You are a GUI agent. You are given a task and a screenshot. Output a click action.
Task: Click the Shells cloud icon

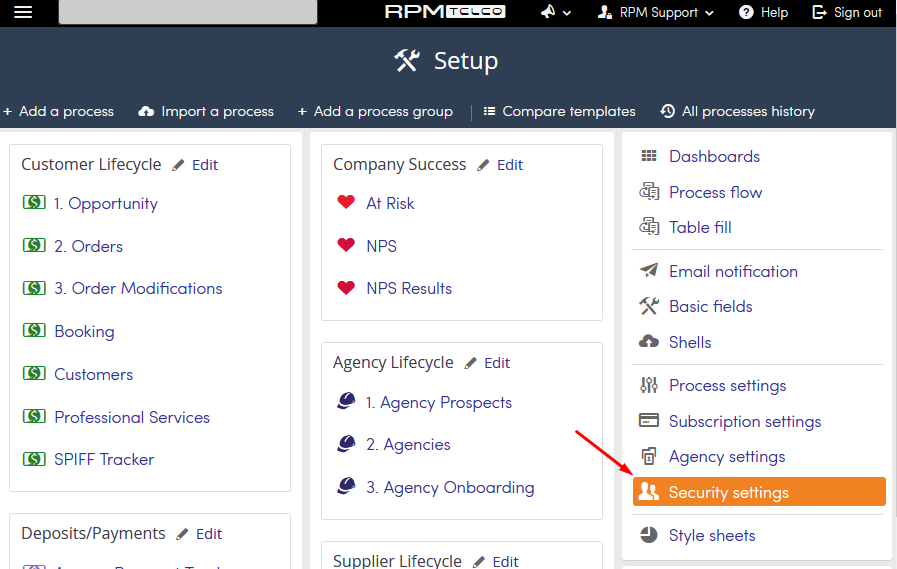point(649,341)
